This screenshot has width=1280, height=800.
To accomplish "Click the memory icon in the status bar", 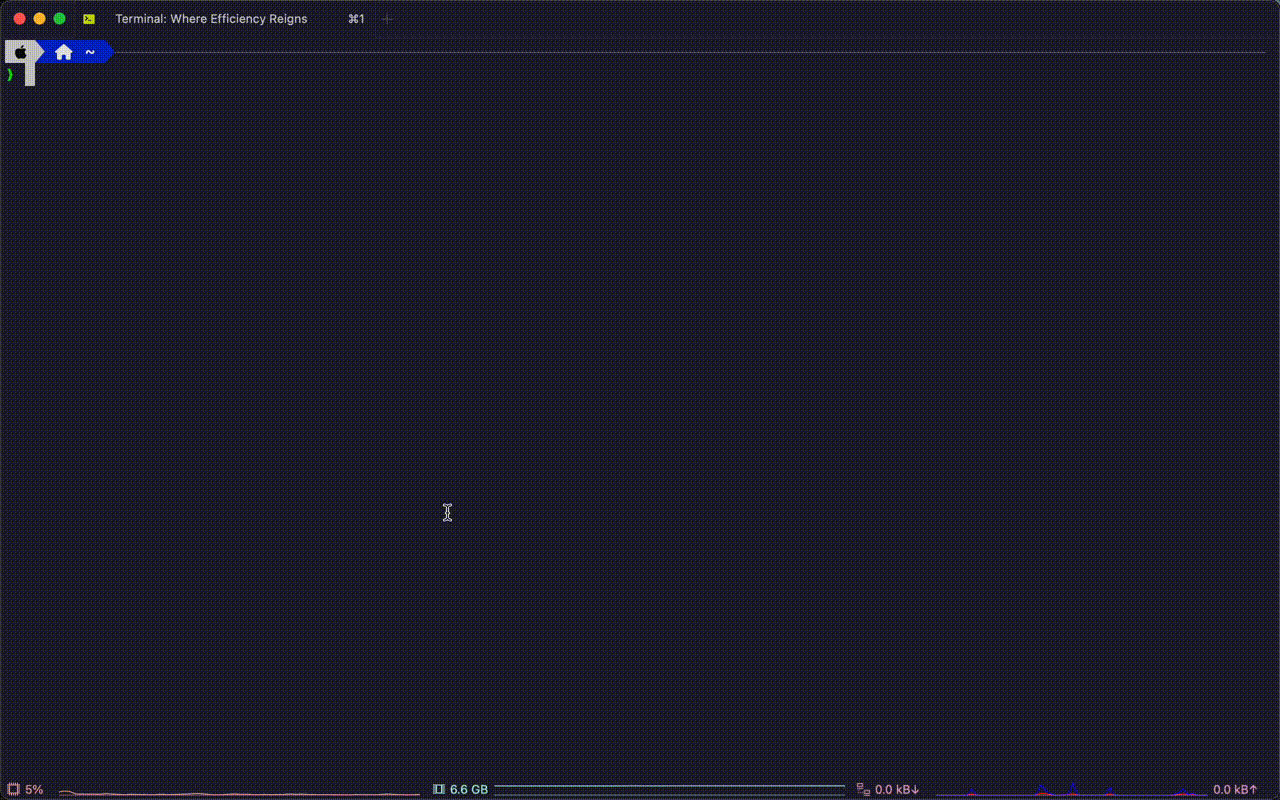I will pos(439,790).
